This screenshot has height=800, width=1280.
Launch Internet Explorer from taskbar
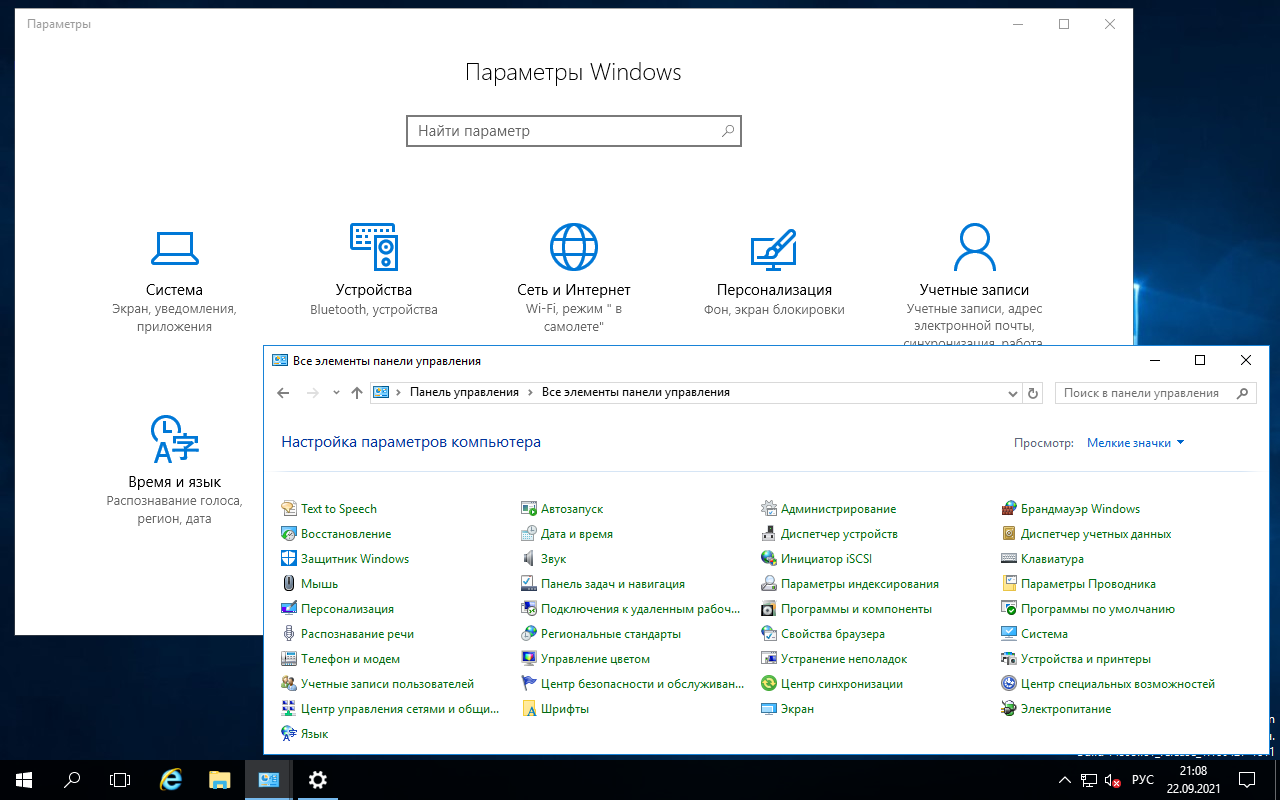(172, 780)
